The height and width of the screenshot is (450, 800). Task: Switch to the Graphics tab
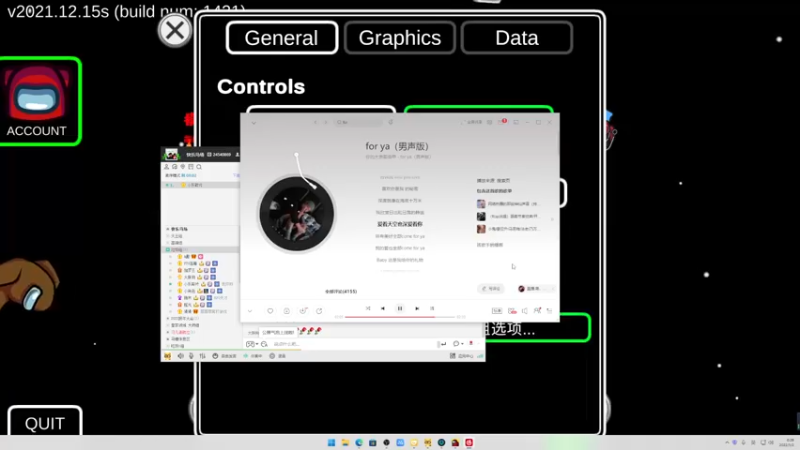(x=399, y=38)
